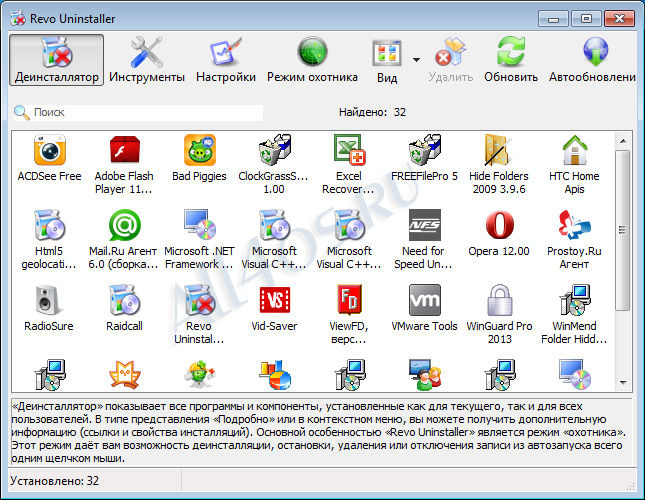Close the Revo Uninstaller window
645x500 pixels.
619,19
